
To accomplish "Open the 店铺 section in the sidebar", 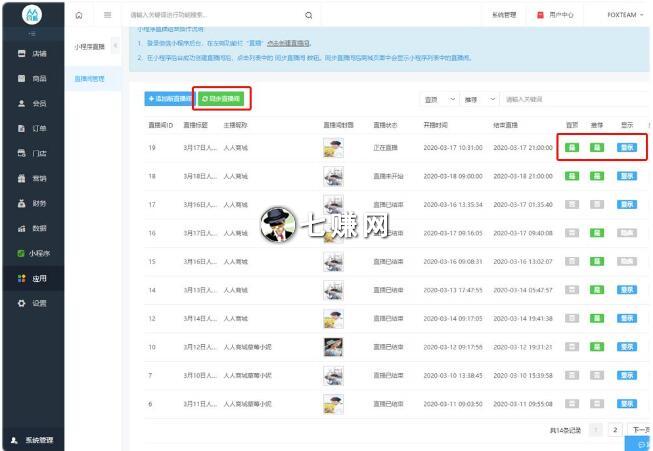I will point(32,53).
